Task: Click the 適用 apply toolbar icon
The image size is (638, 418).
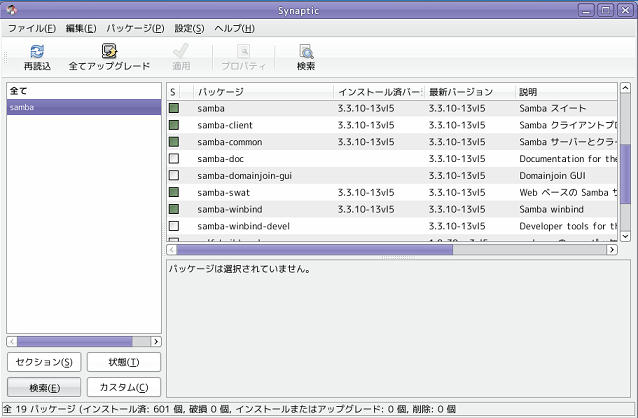Action: [x=181, y=52]
